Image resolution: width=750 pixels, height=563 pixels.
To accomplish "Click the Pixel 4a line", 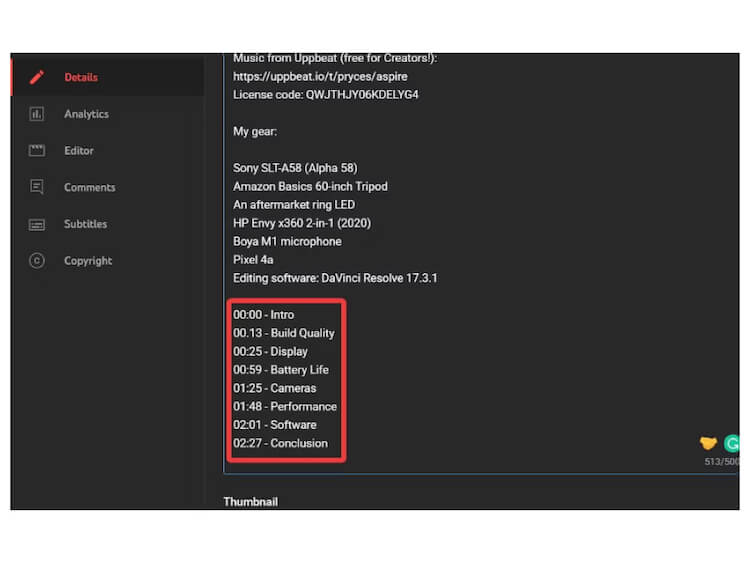I will tap(253, 260).
